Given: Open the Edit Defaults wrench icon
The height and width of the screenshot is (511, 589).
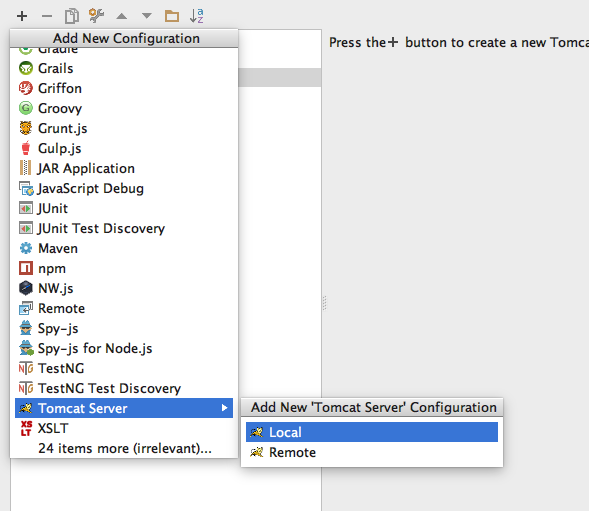Looking at the screenshot, I should click(97, 15).
